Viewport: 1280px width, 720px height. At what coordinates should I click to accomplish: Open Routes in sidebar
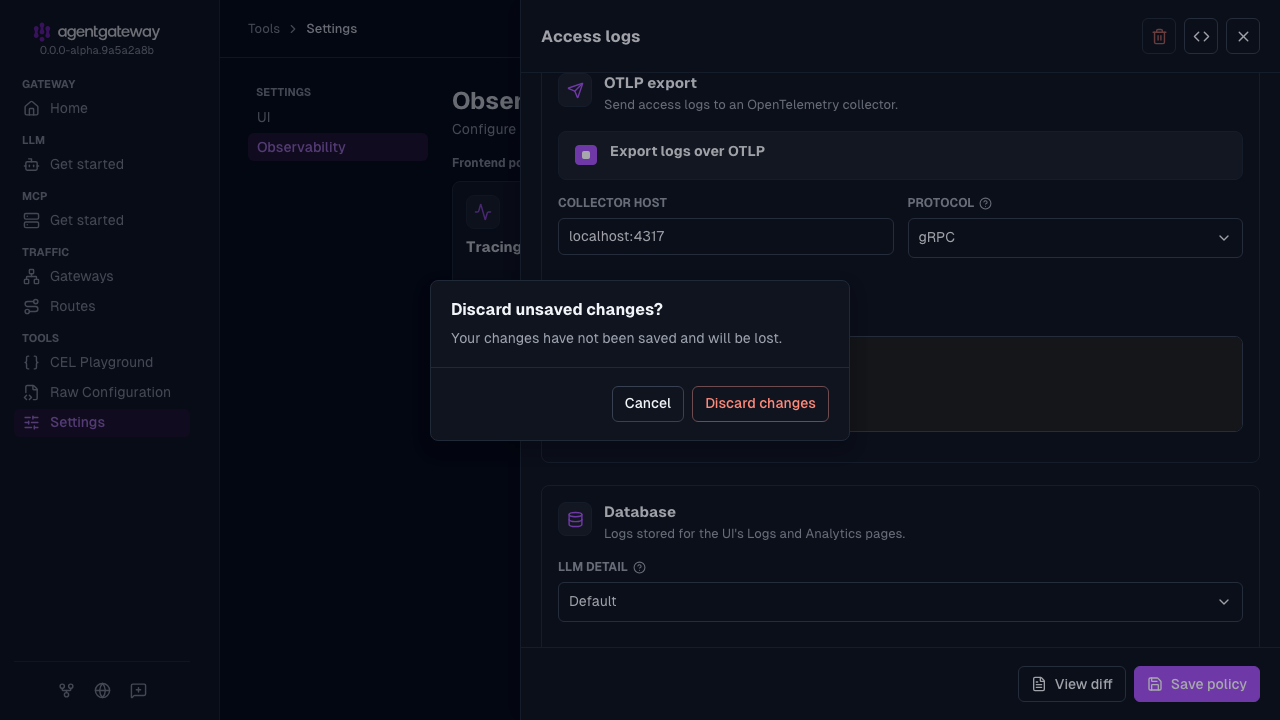[102, 306]
